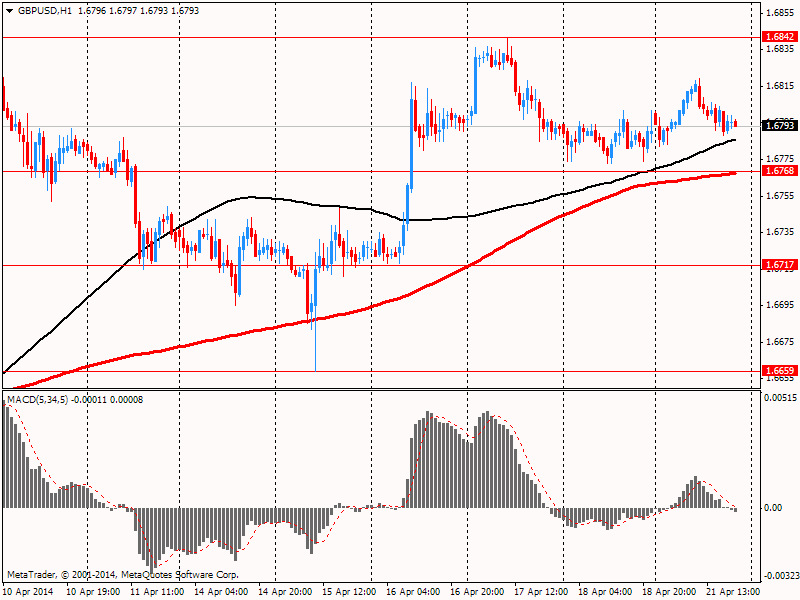Click the black 1.6793 current price tag
The image size is (800, 600).
(x=780, y=125)
